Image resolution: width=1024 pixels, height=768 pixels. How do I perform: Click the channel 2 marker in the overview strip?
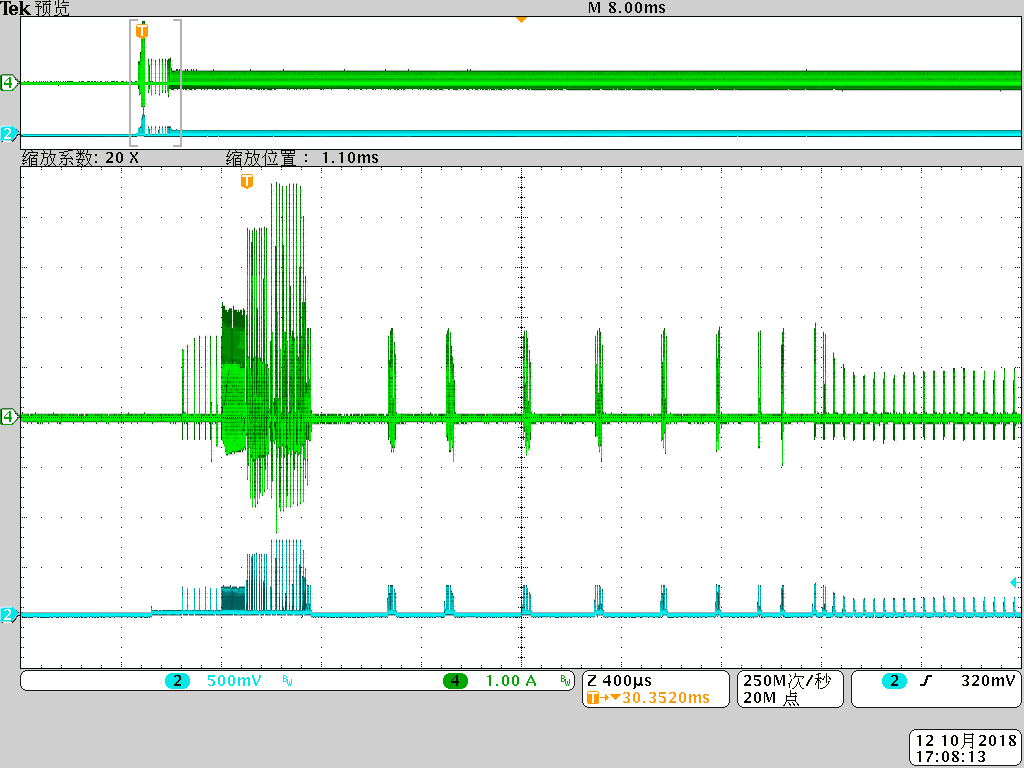point(9,134)
